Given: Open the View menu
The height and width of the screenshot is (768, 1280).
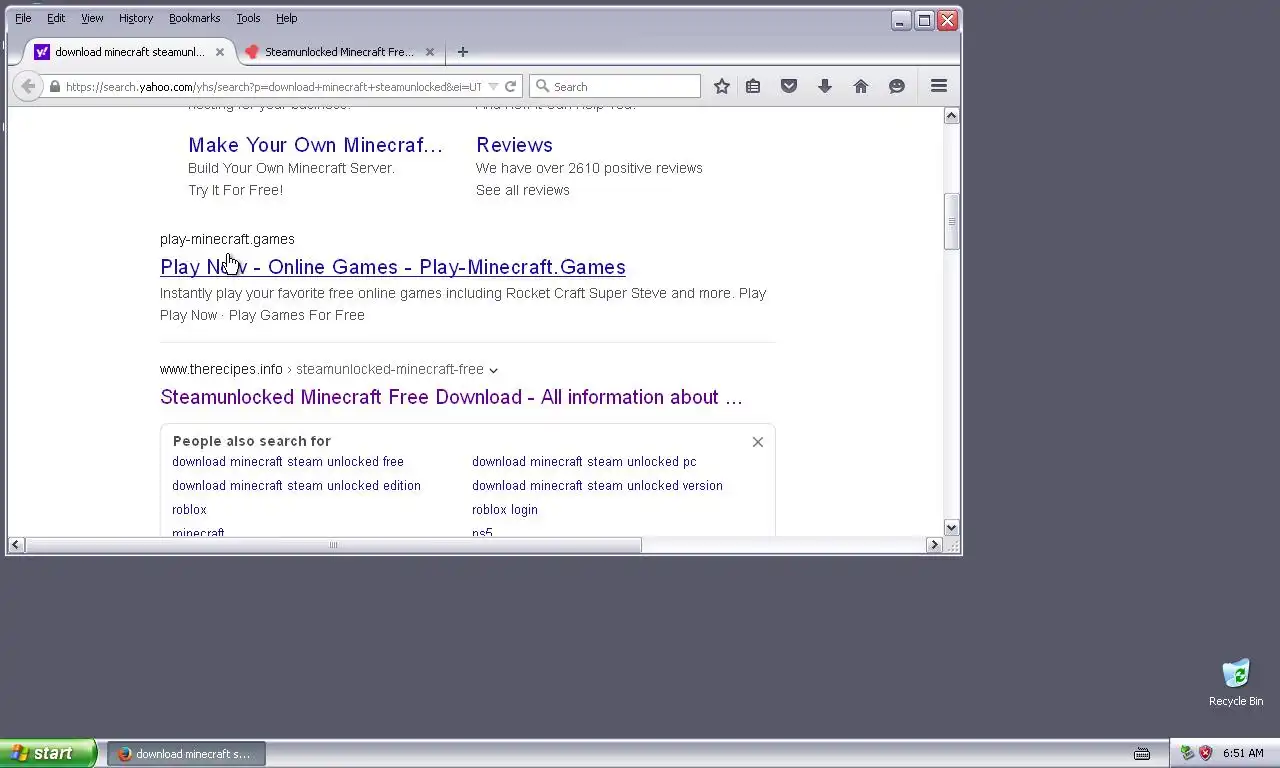Looking at the screenshot, I should (x=92, y=18).
